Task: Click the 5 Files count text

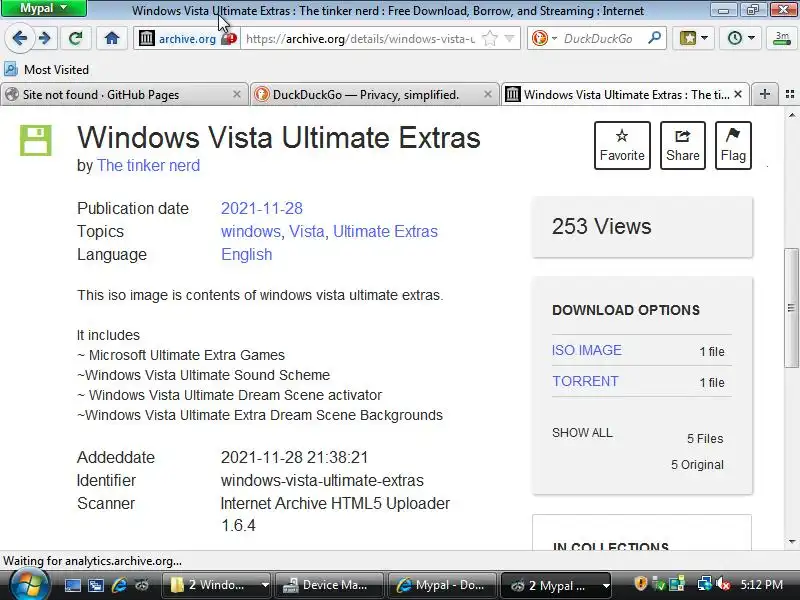Action: pos(705,439)
